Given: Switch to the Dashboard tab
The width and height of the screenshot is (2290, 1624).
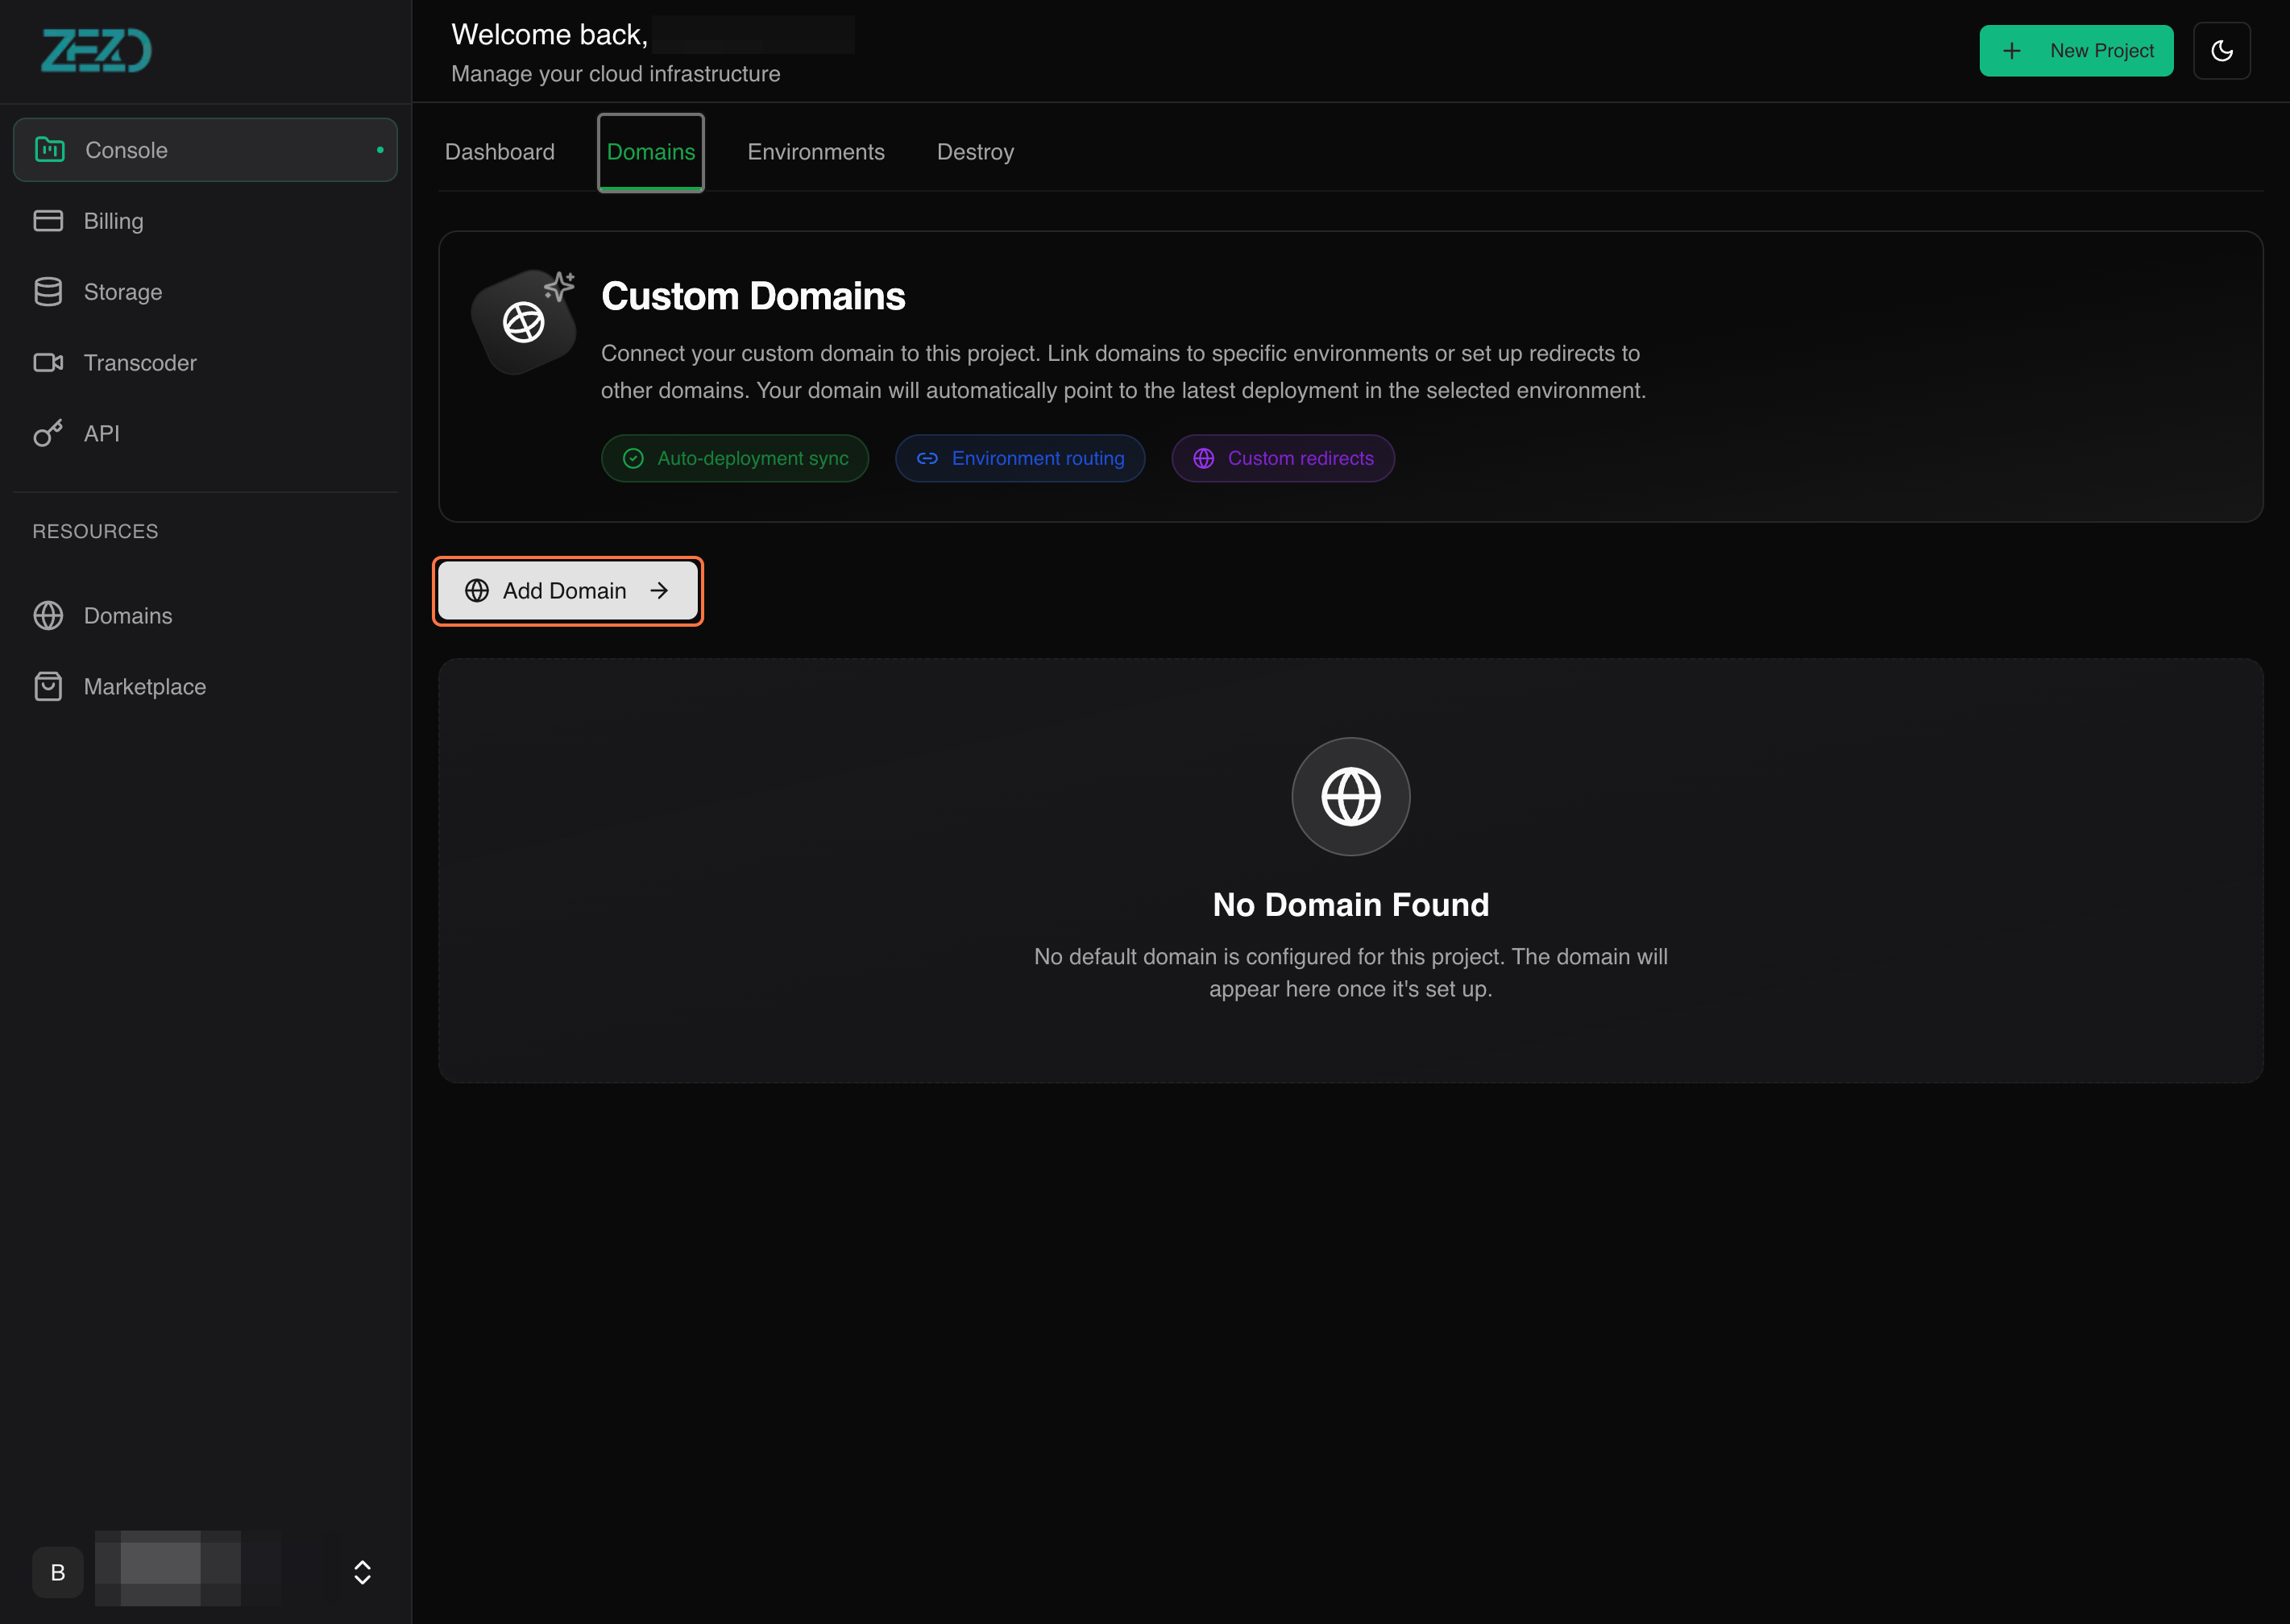Looking at the screenshot, I should point(499,152).
